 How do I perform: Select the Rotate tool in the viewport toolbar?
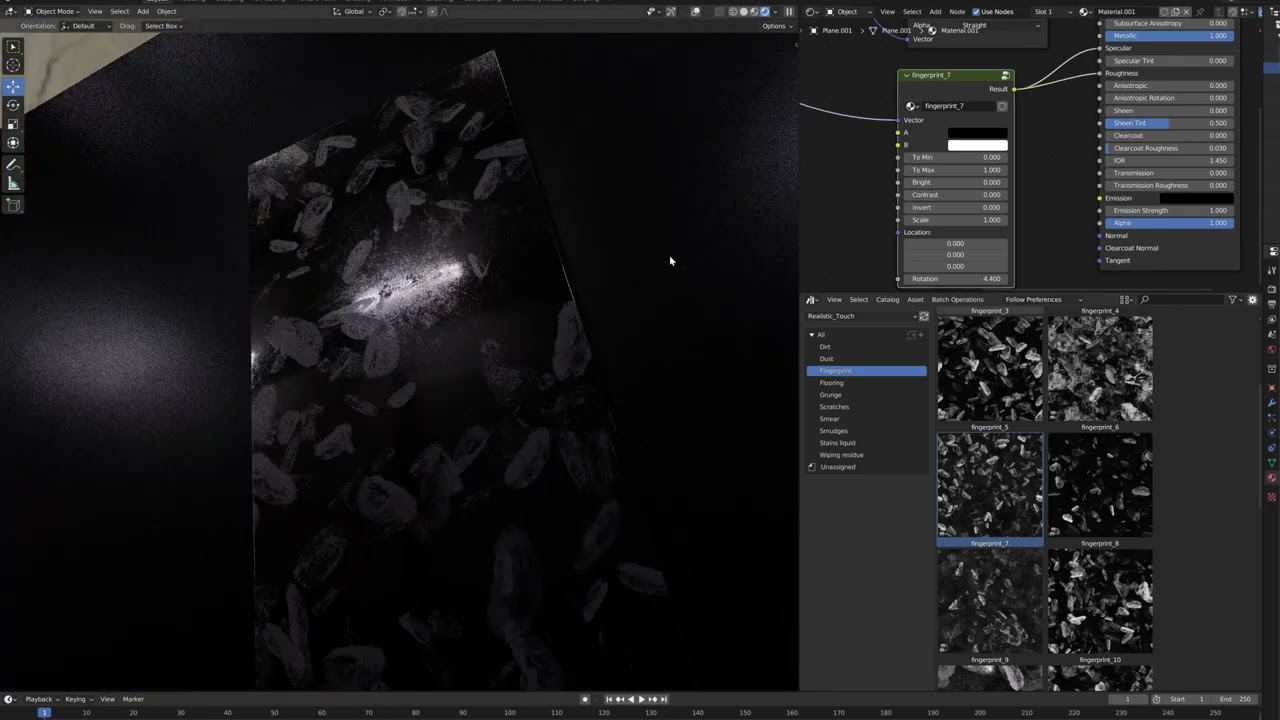pos(13,105)
